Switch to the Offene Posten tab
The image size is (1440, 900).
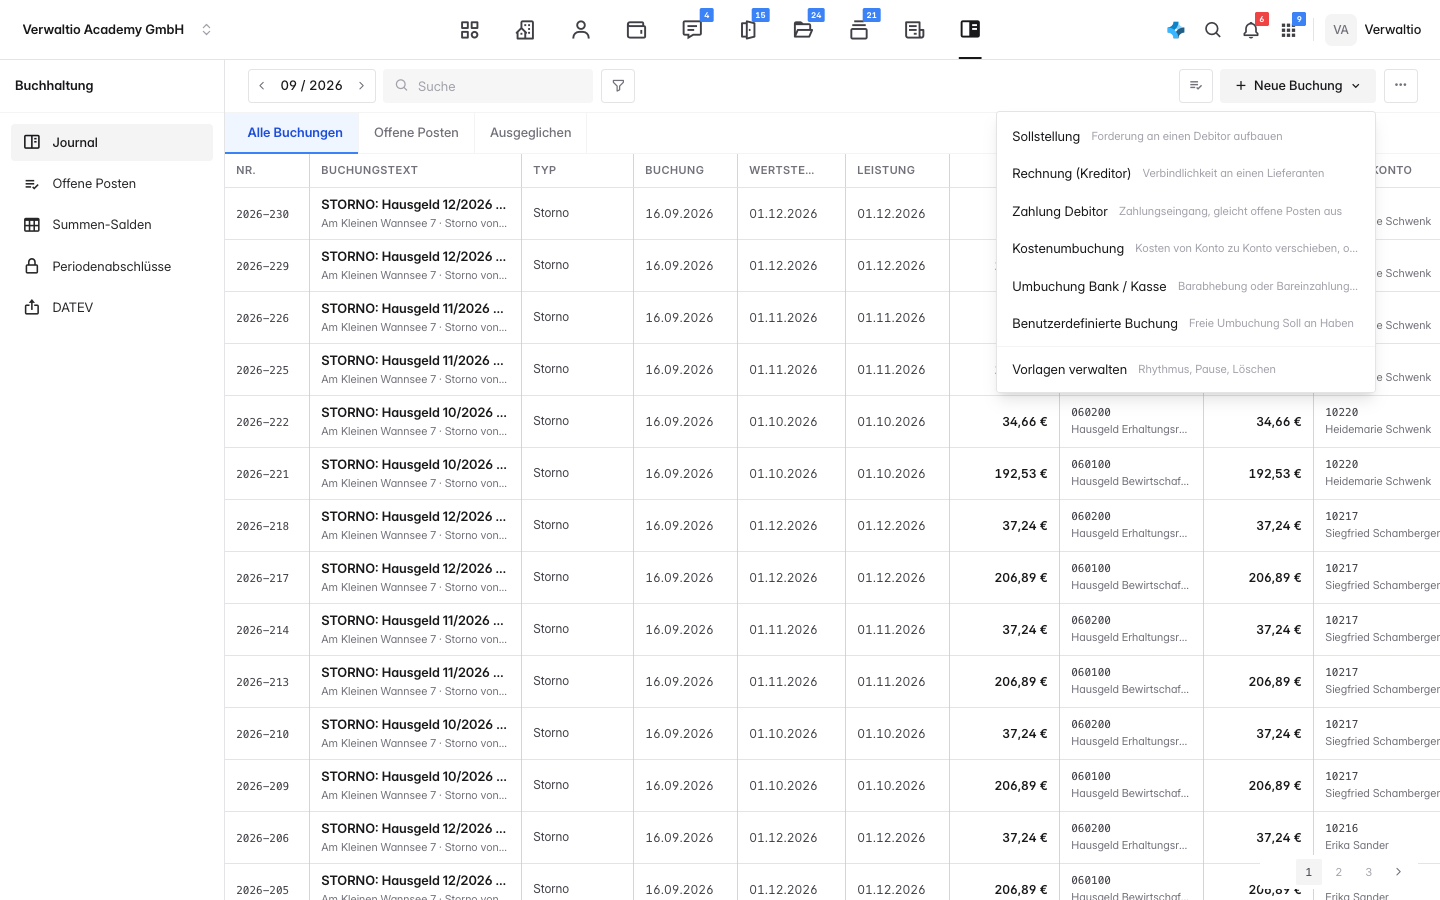[x=416, y=132]
